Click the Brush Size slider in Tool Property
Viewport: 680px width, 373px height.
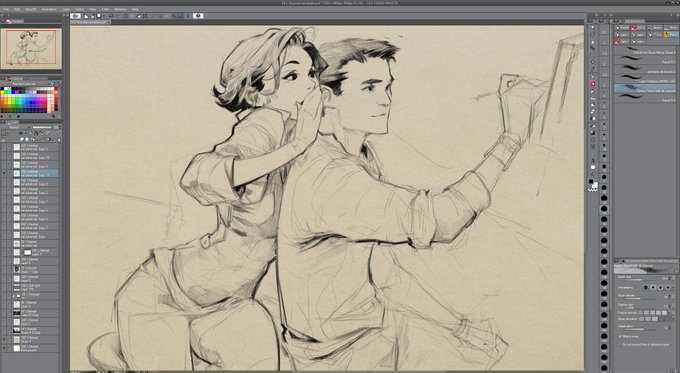(639, 279)
